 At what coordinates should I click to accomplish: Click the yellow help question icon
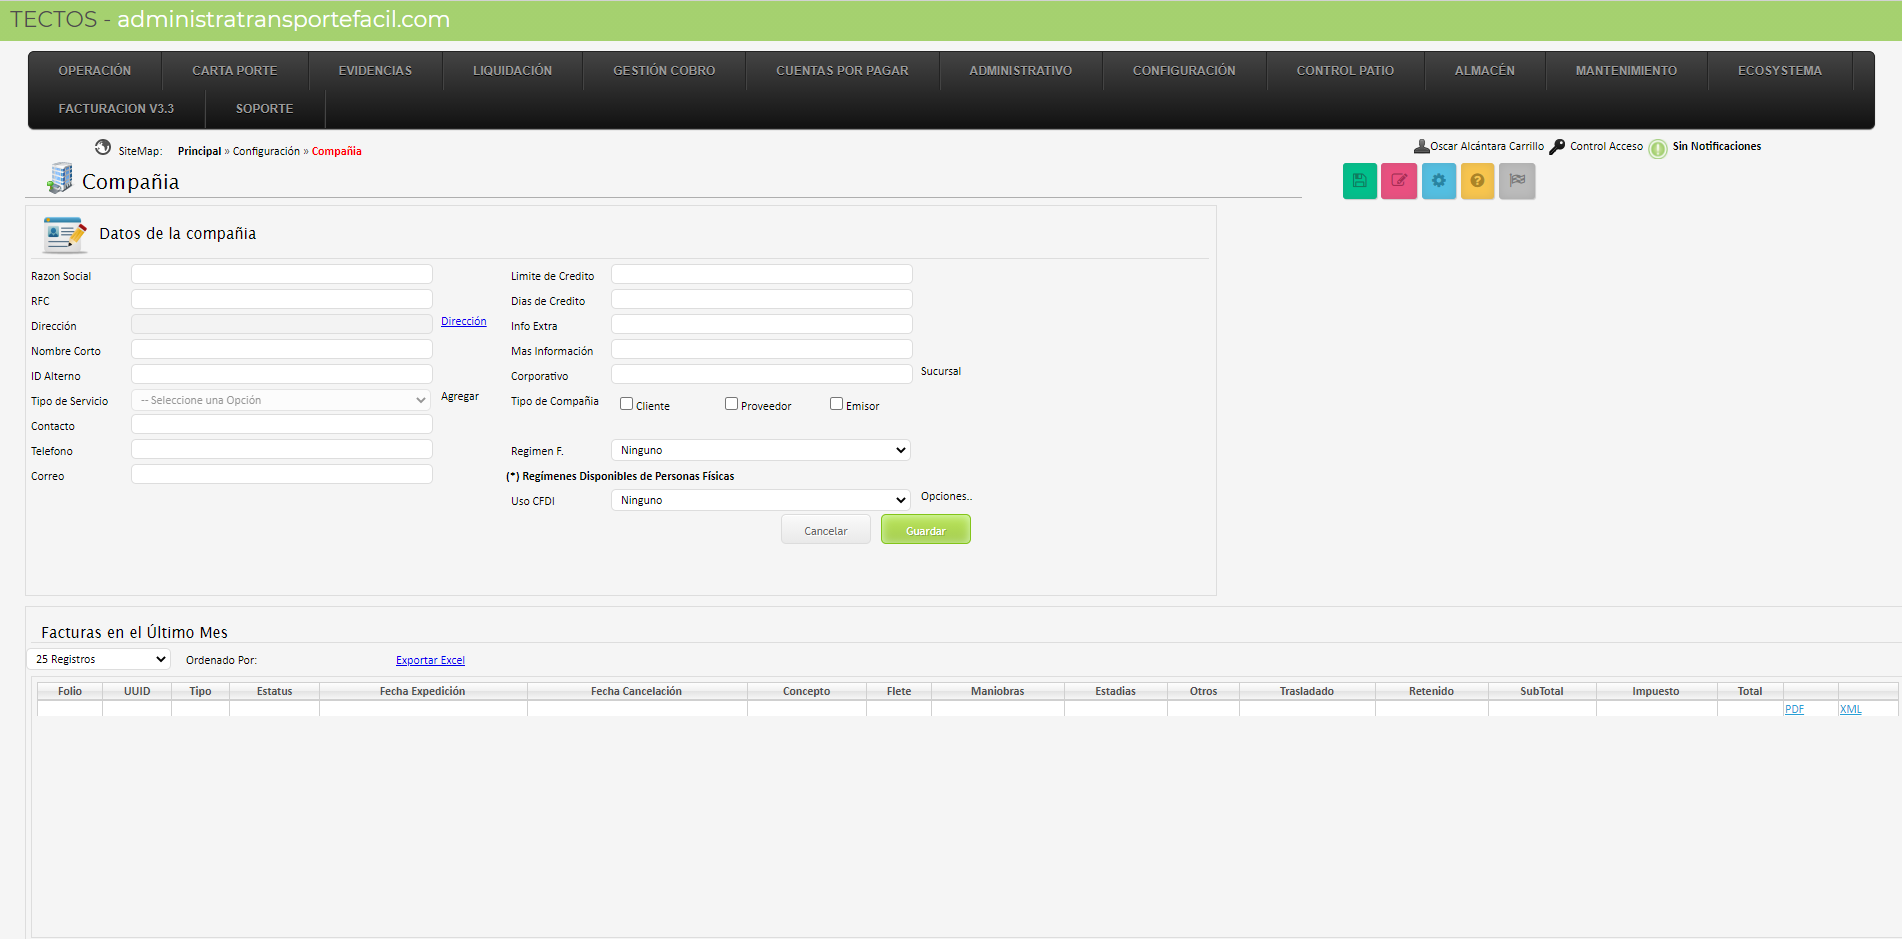click(1477, 181)
